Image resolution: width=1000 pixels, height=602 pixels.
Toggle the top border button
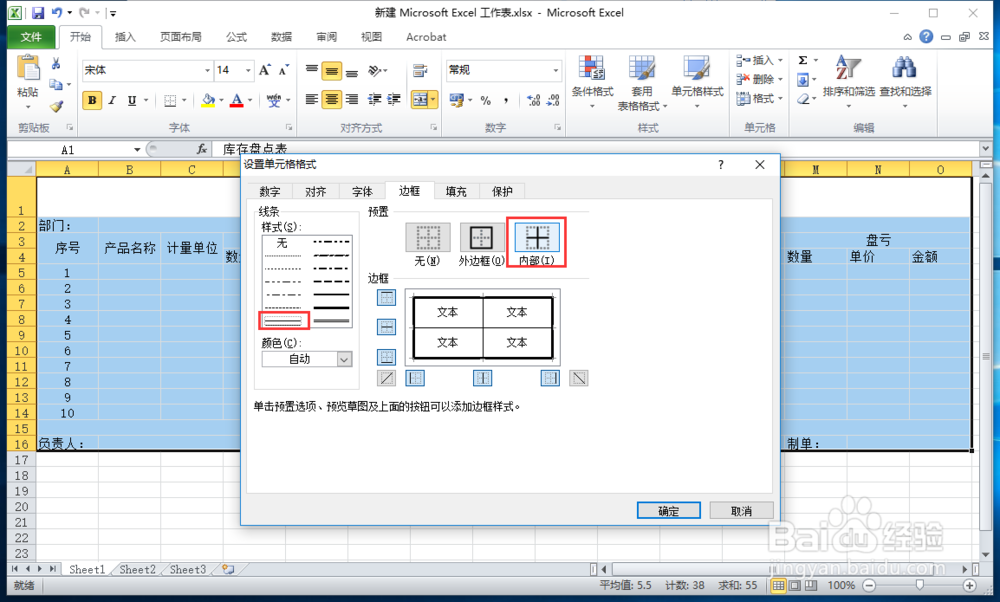tap(386, 298)
